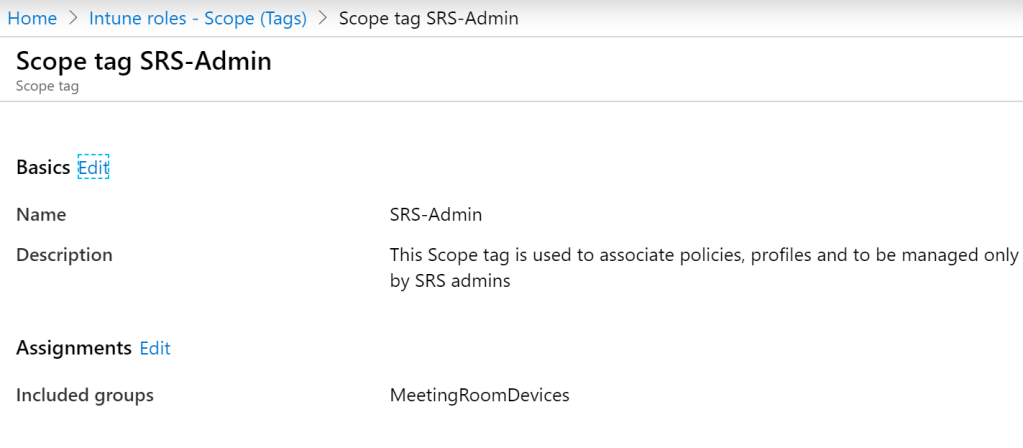Click the Included groups label
This screenshot has height=448, width=1023.
[x=85, y=395]
